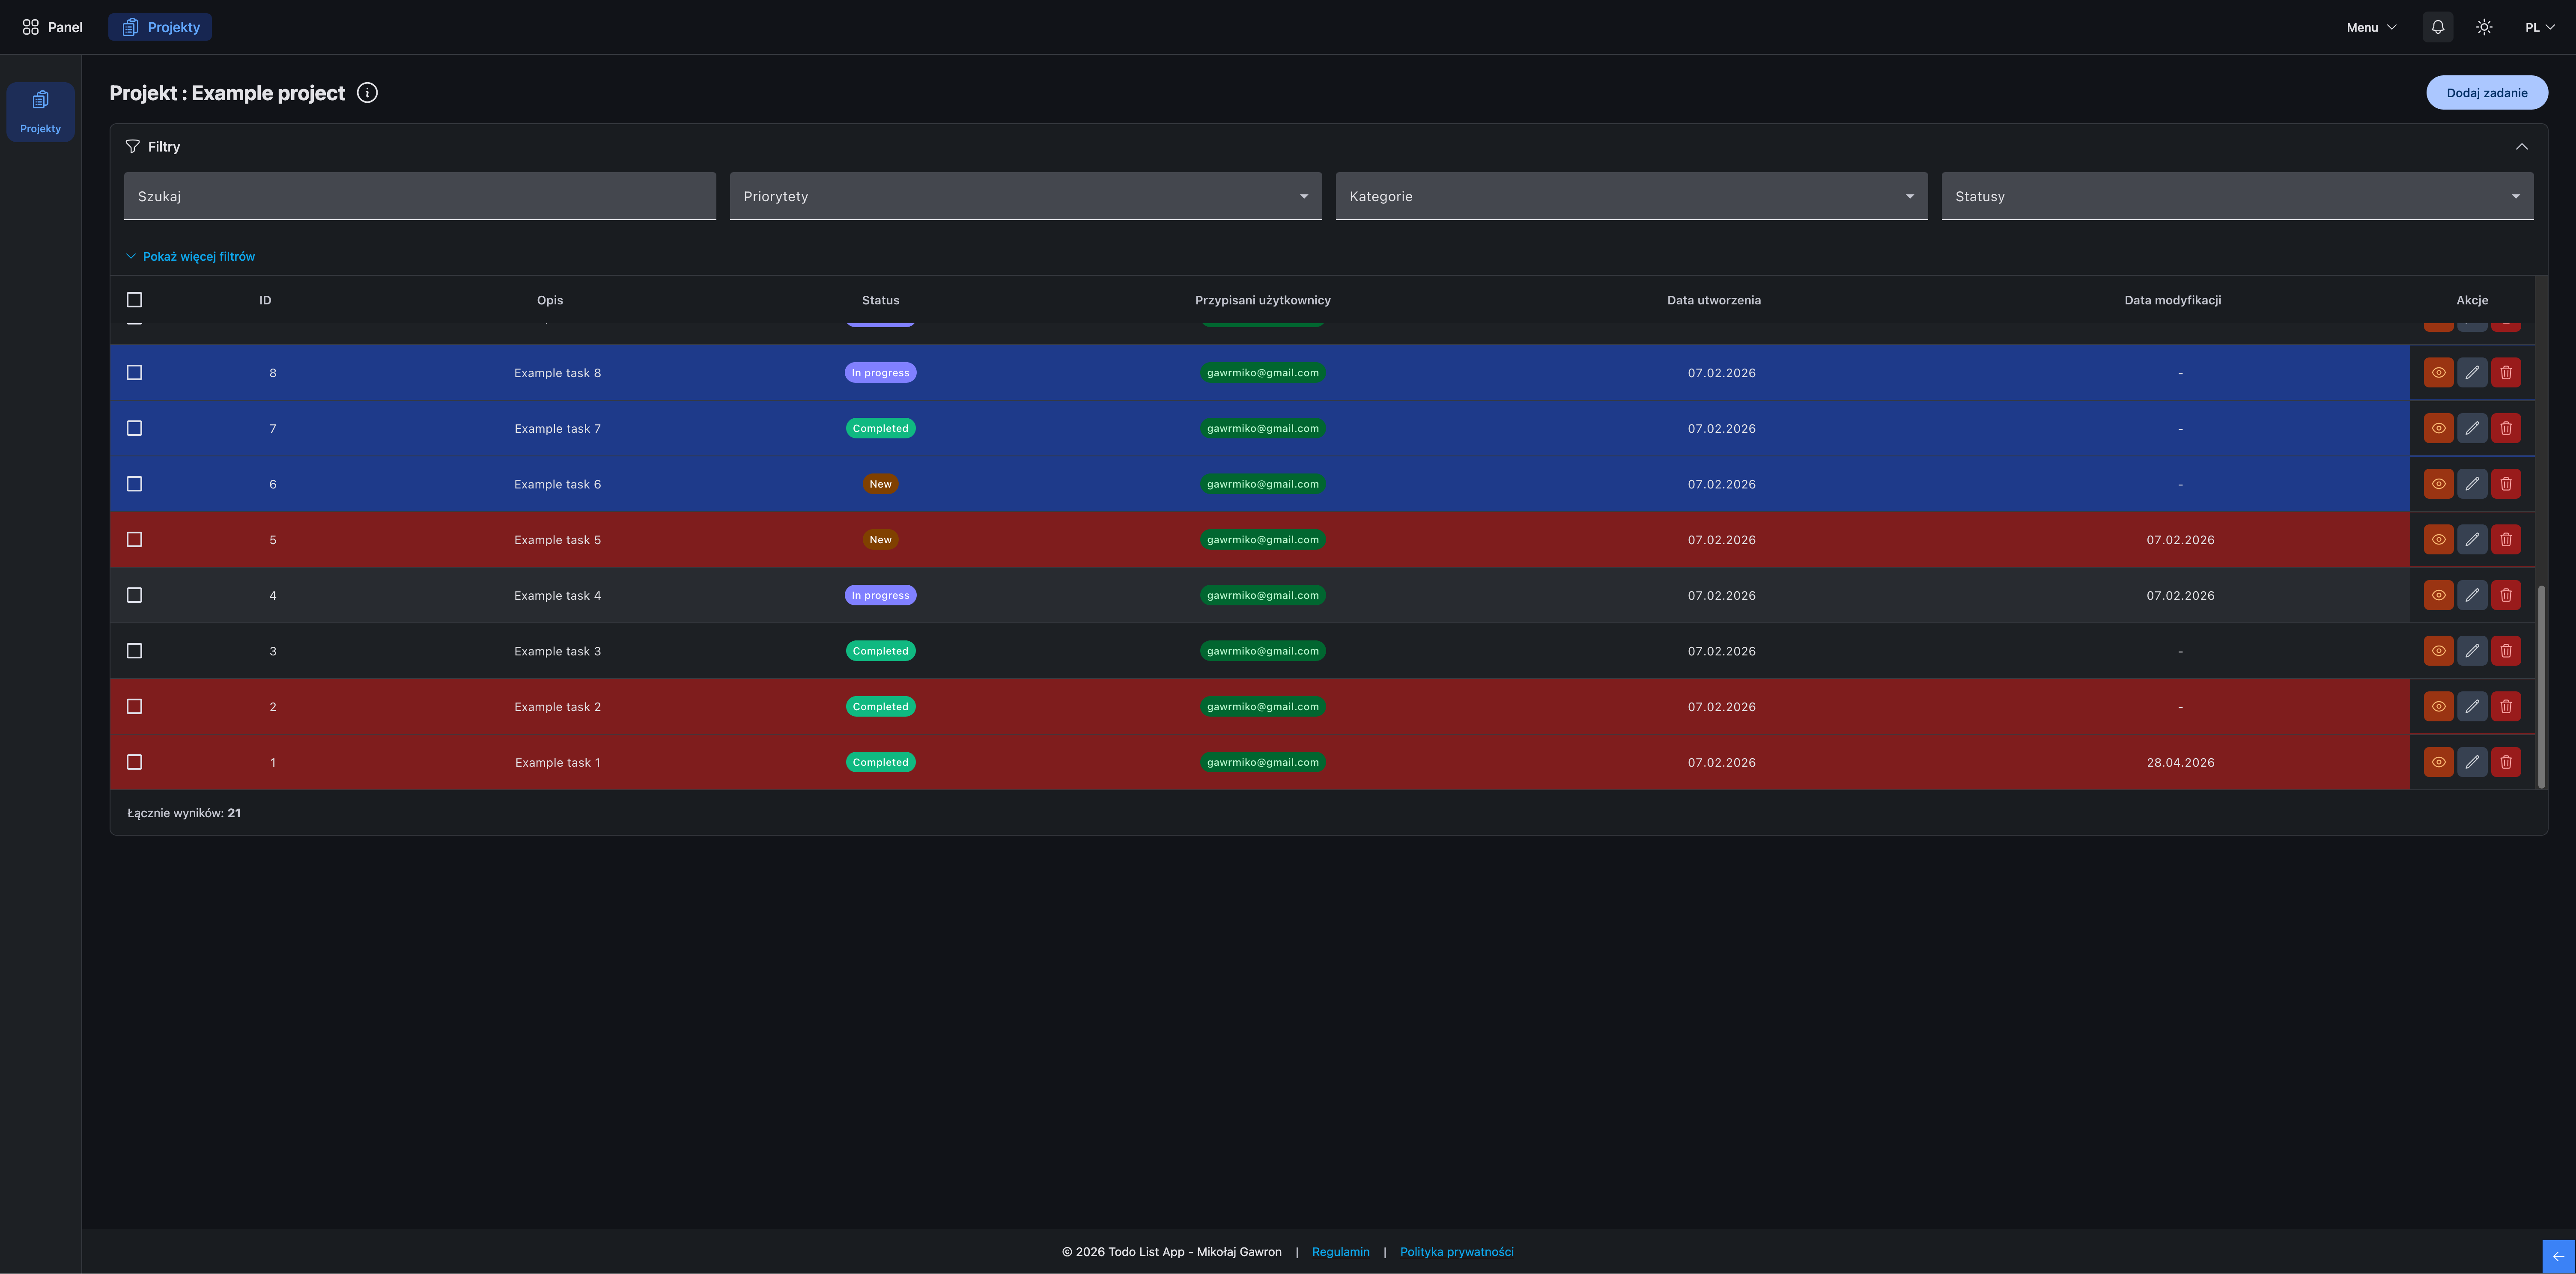Edit Example task 5 pencil icon
2576x1274 pixels.
tap(2472, 539)
